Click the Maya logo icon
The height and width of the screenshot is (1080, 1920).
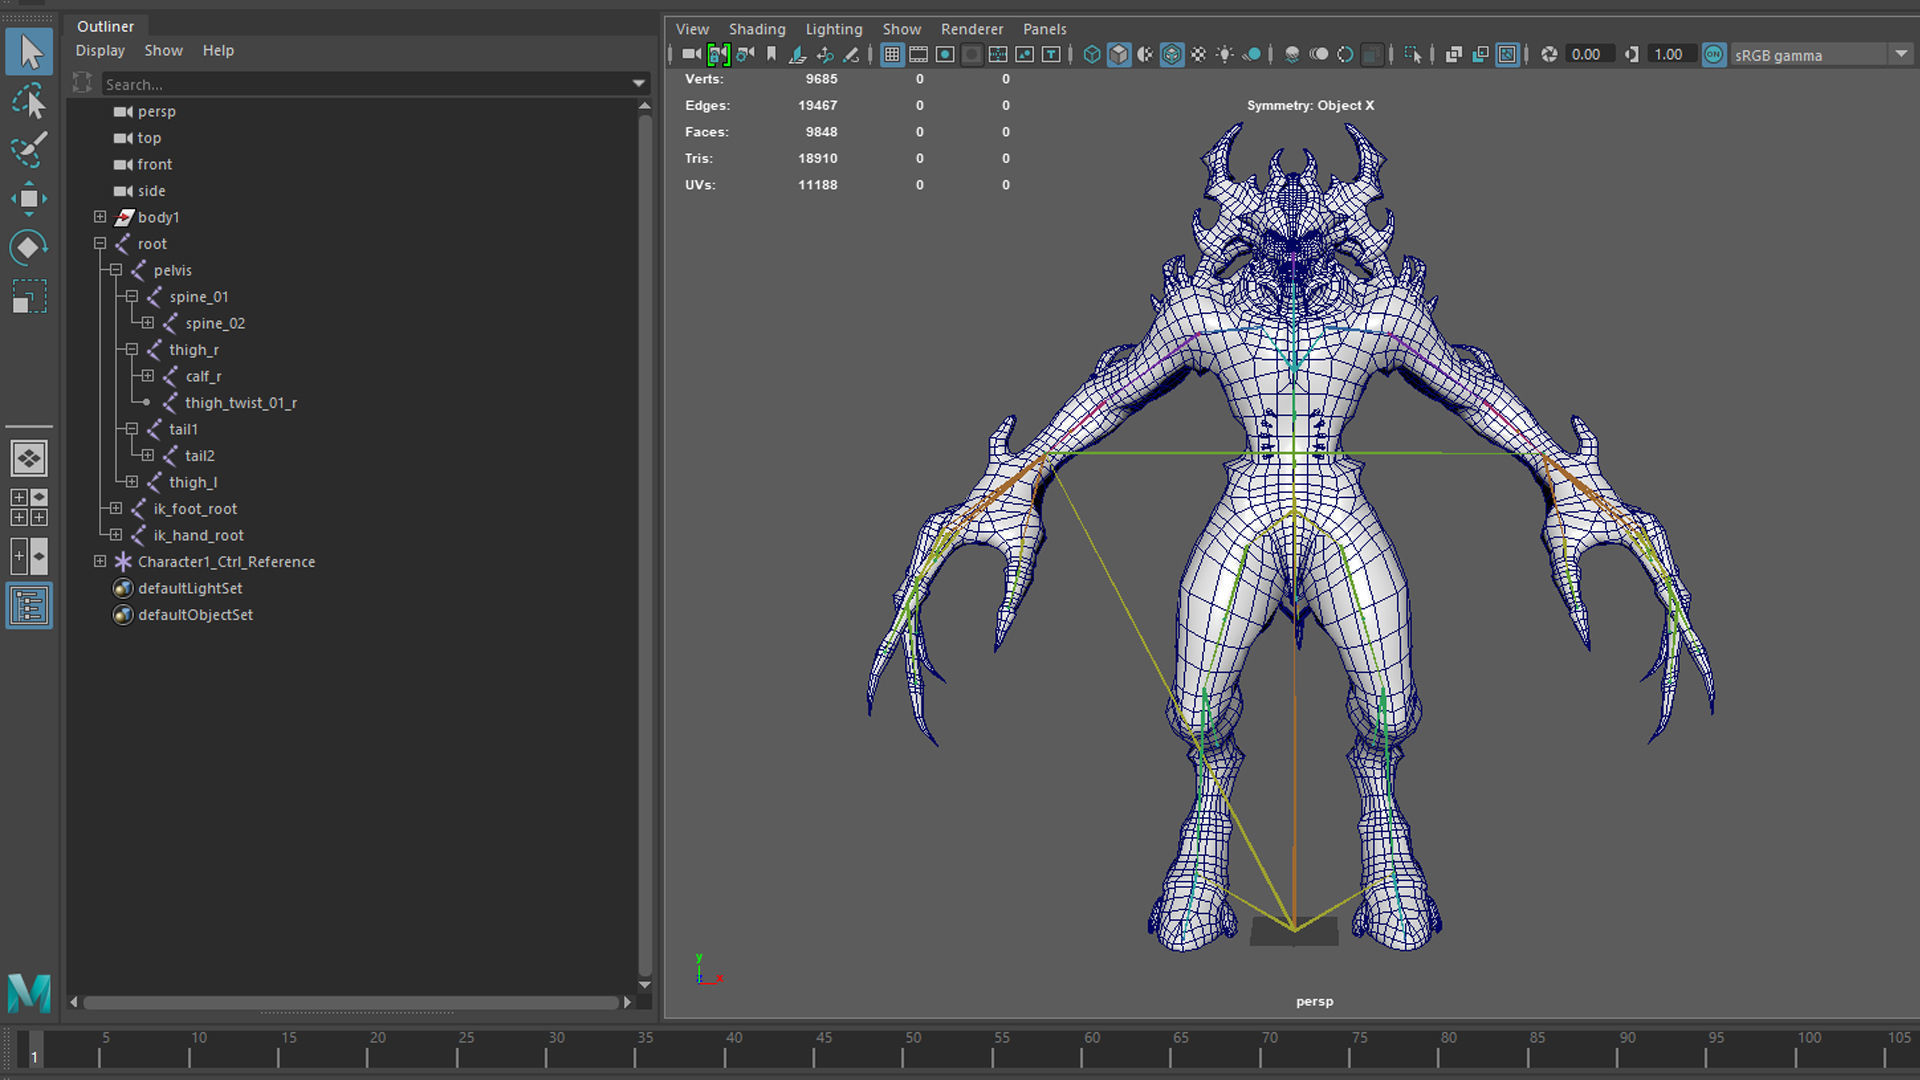[29, 993]
